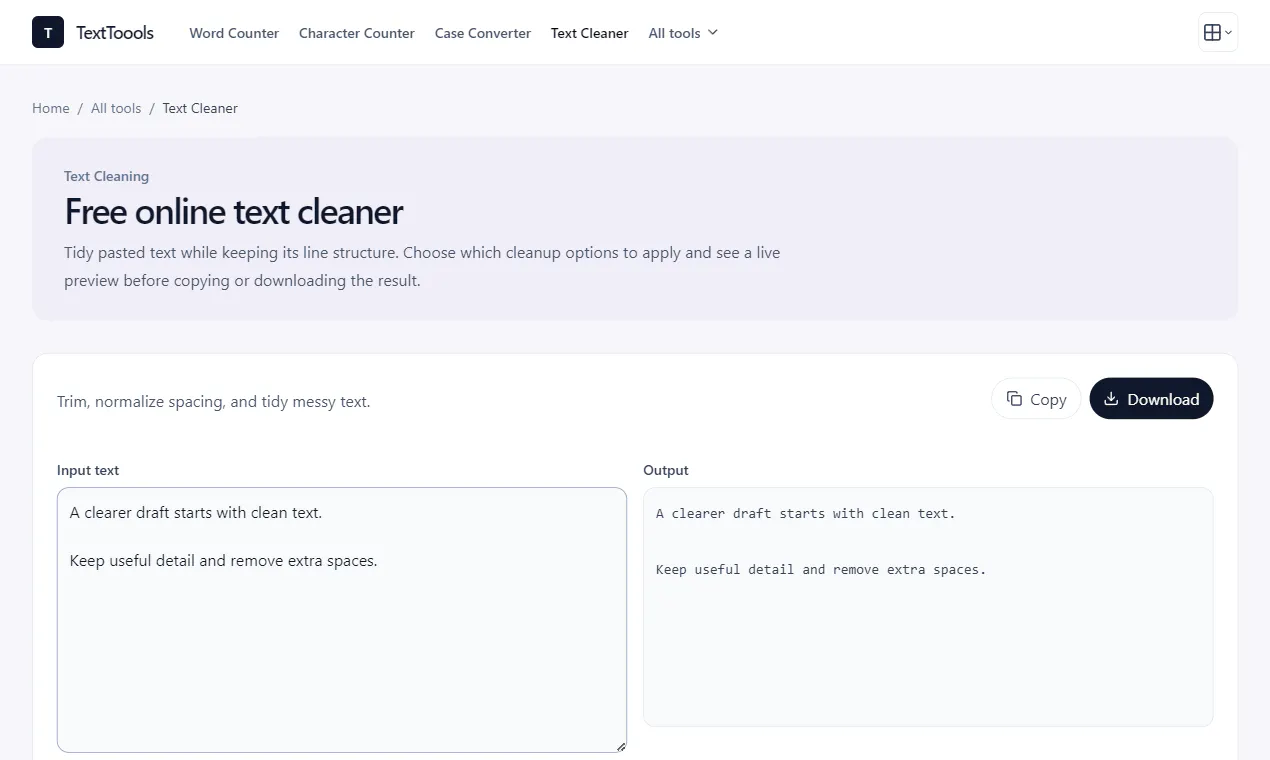Go to Character Counter in the navbar
This screenshot has height=760, width=1270.
tap(357, 33)
